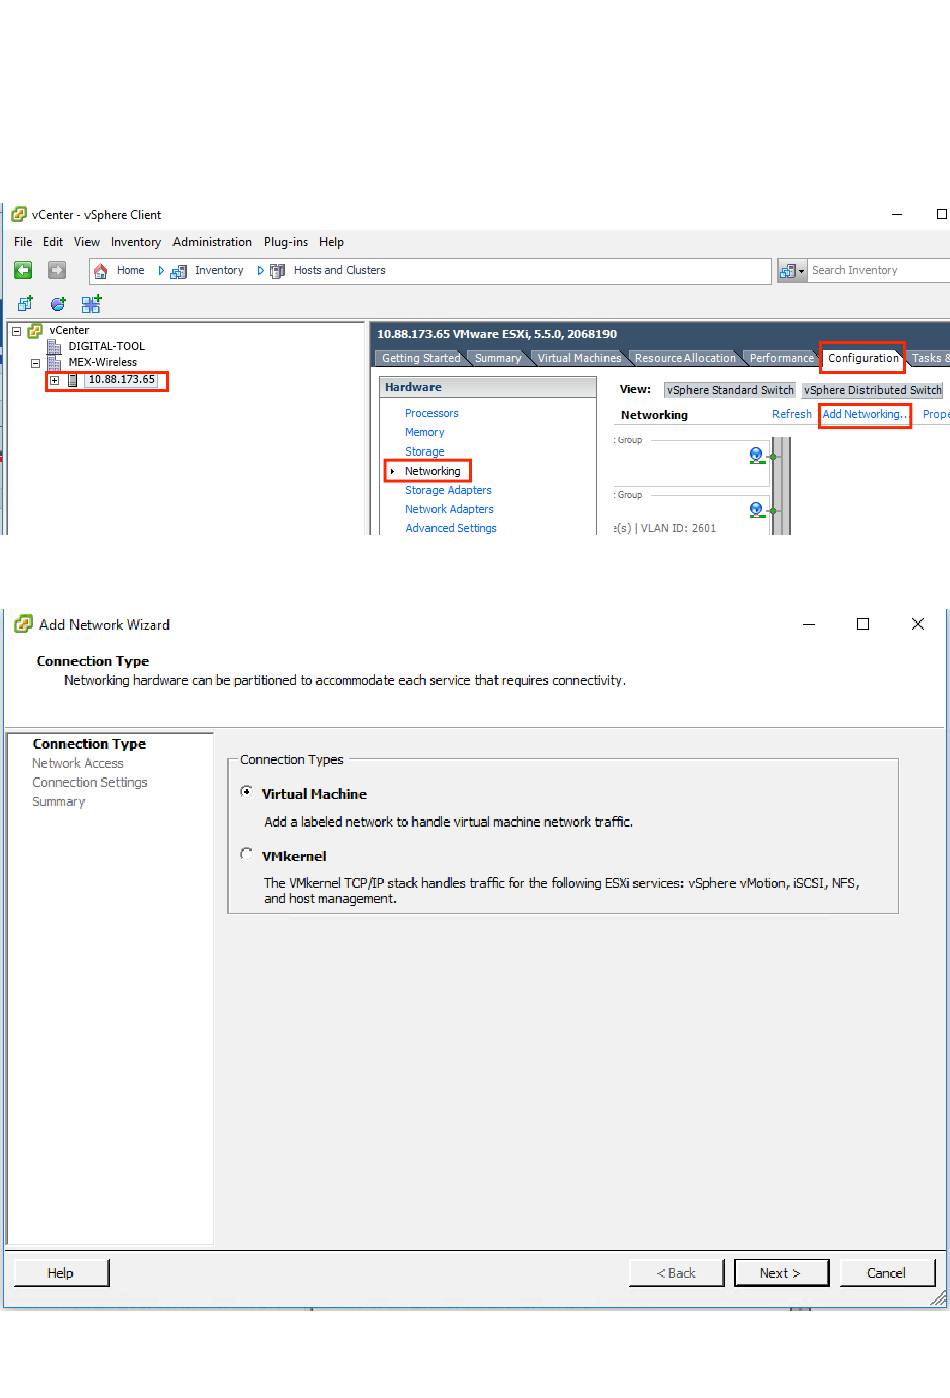
Task: Open the File menu
Action: [23, 242]
